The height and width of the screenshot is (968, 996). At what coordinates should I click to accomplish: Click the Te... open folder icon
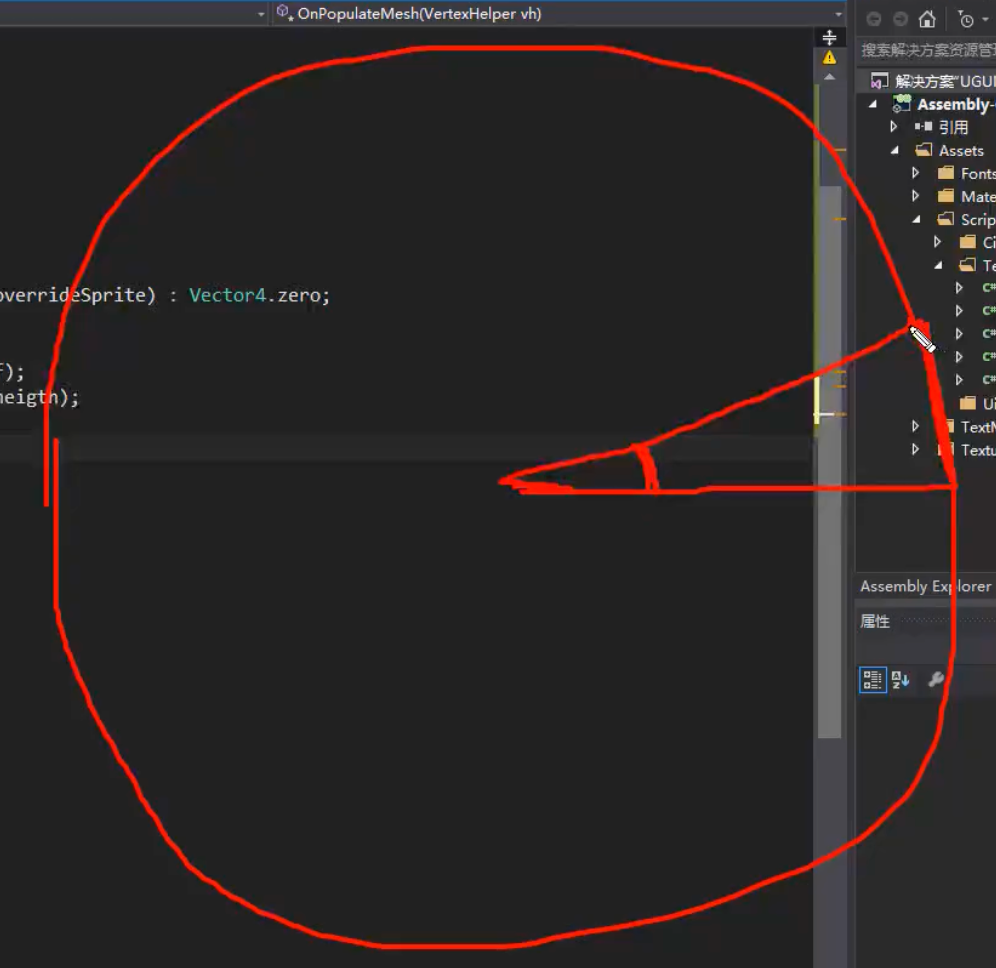[x=967, y=264]
